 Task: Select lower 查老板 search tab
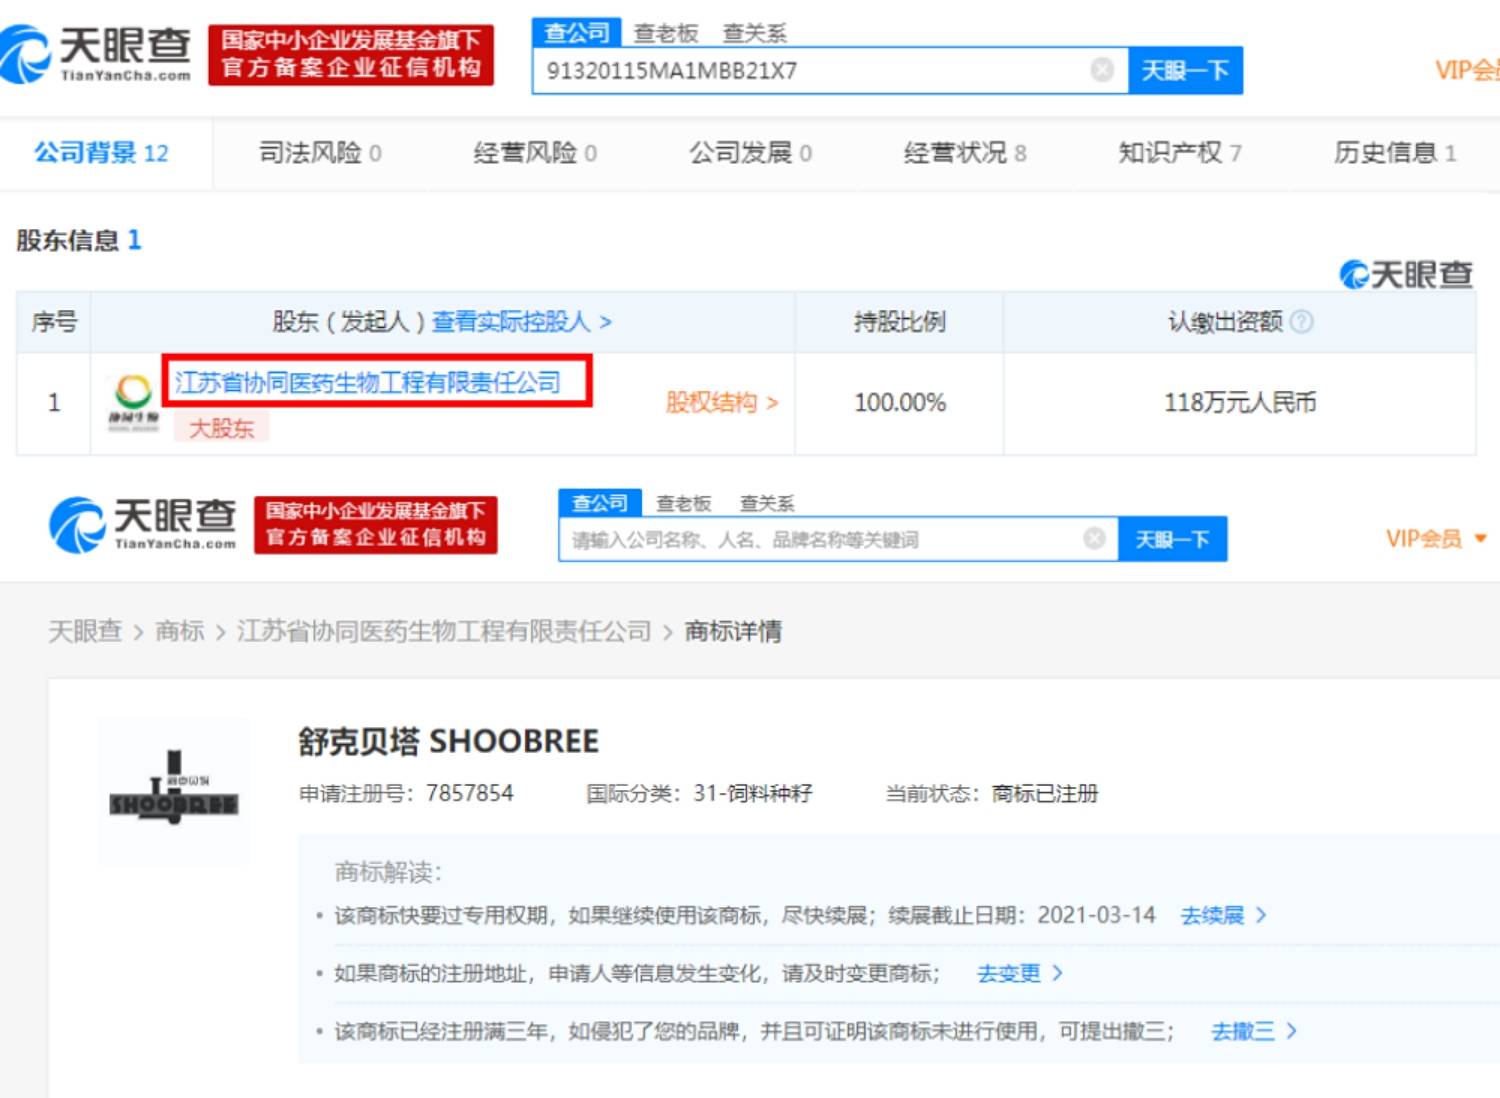tap(684, 503)
